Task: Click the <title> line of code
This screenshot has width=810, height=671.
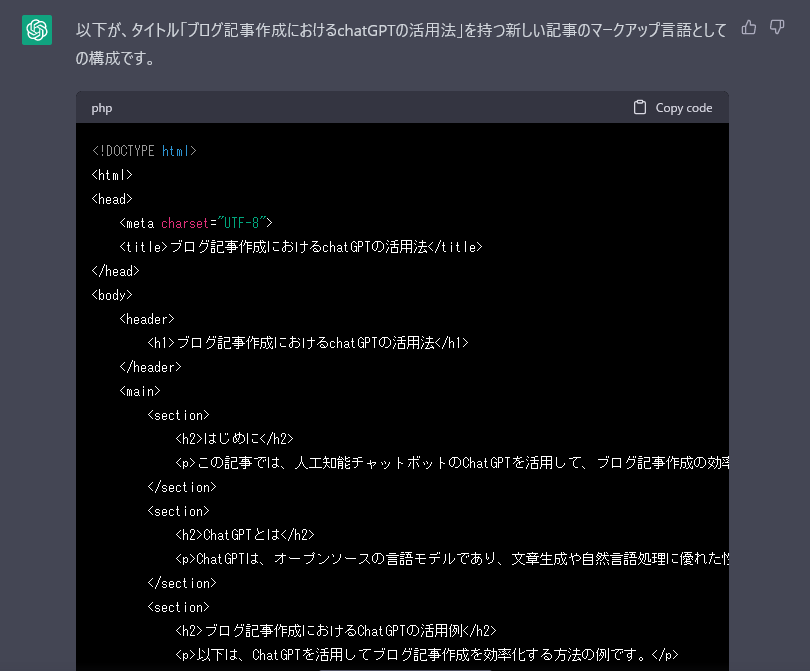Action: pyautogui.click(x=301, y=247)
